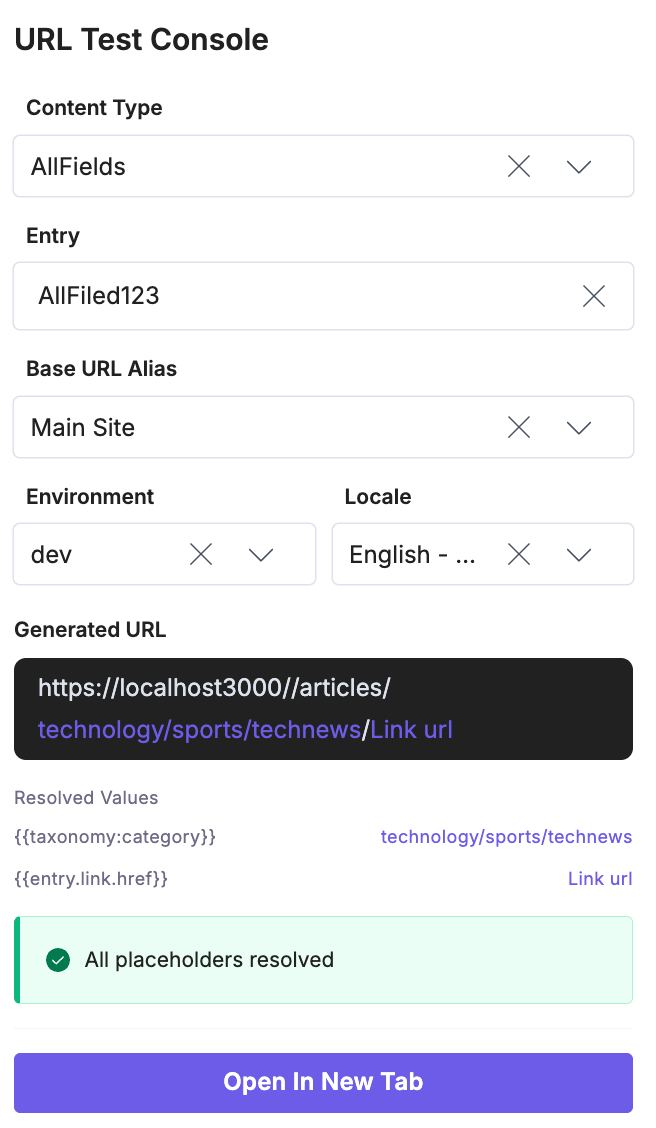Click the AllFields content type field
Screen dimensions: 656x1128
[250, 167]
